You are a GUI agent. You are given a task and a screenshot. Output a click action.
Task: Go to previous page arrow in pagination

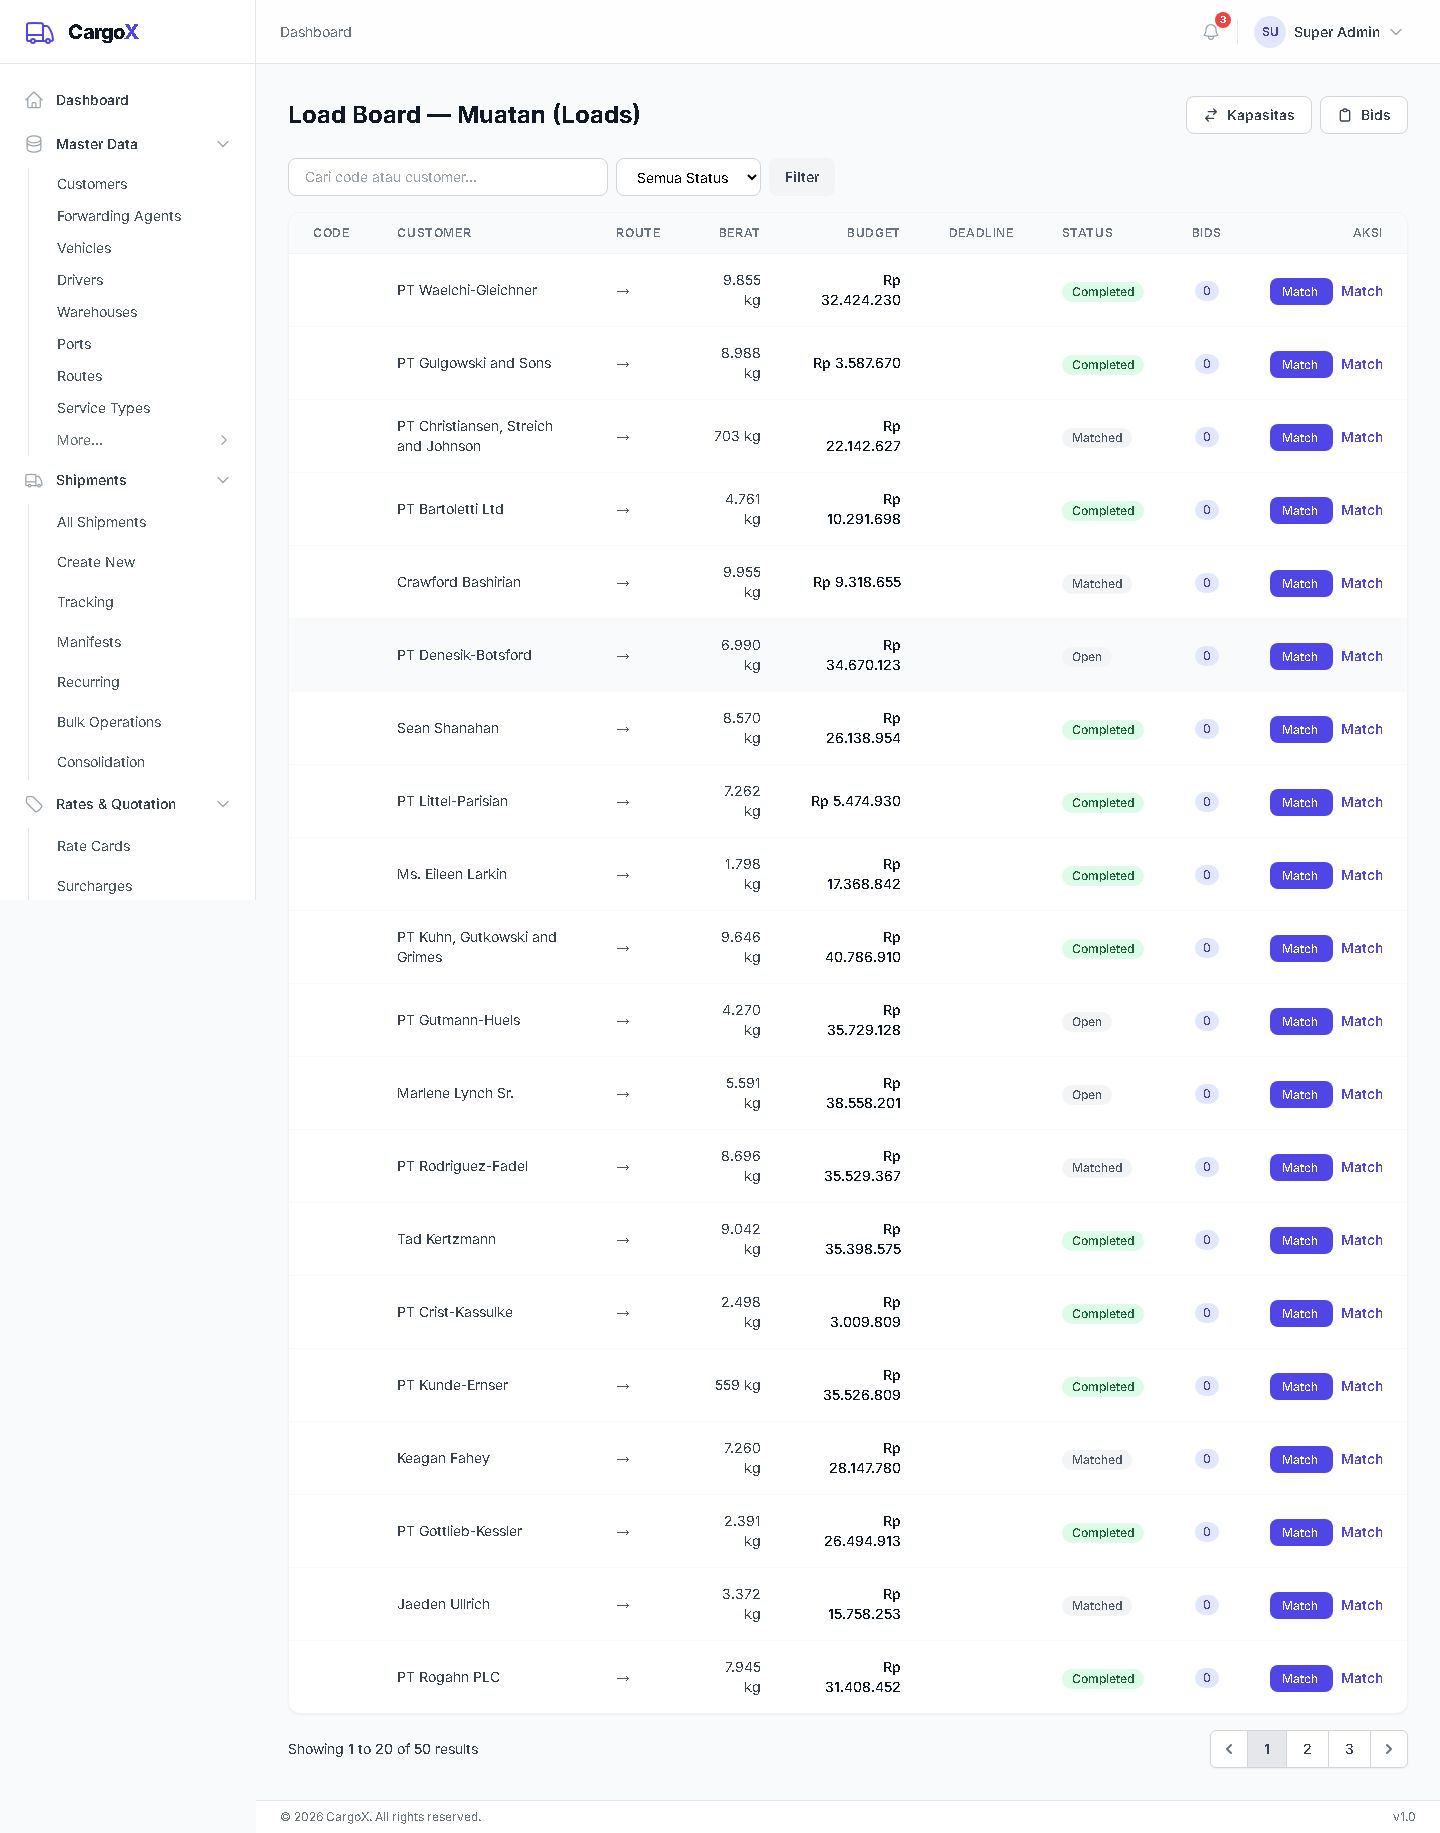tap(1229, 1749)
